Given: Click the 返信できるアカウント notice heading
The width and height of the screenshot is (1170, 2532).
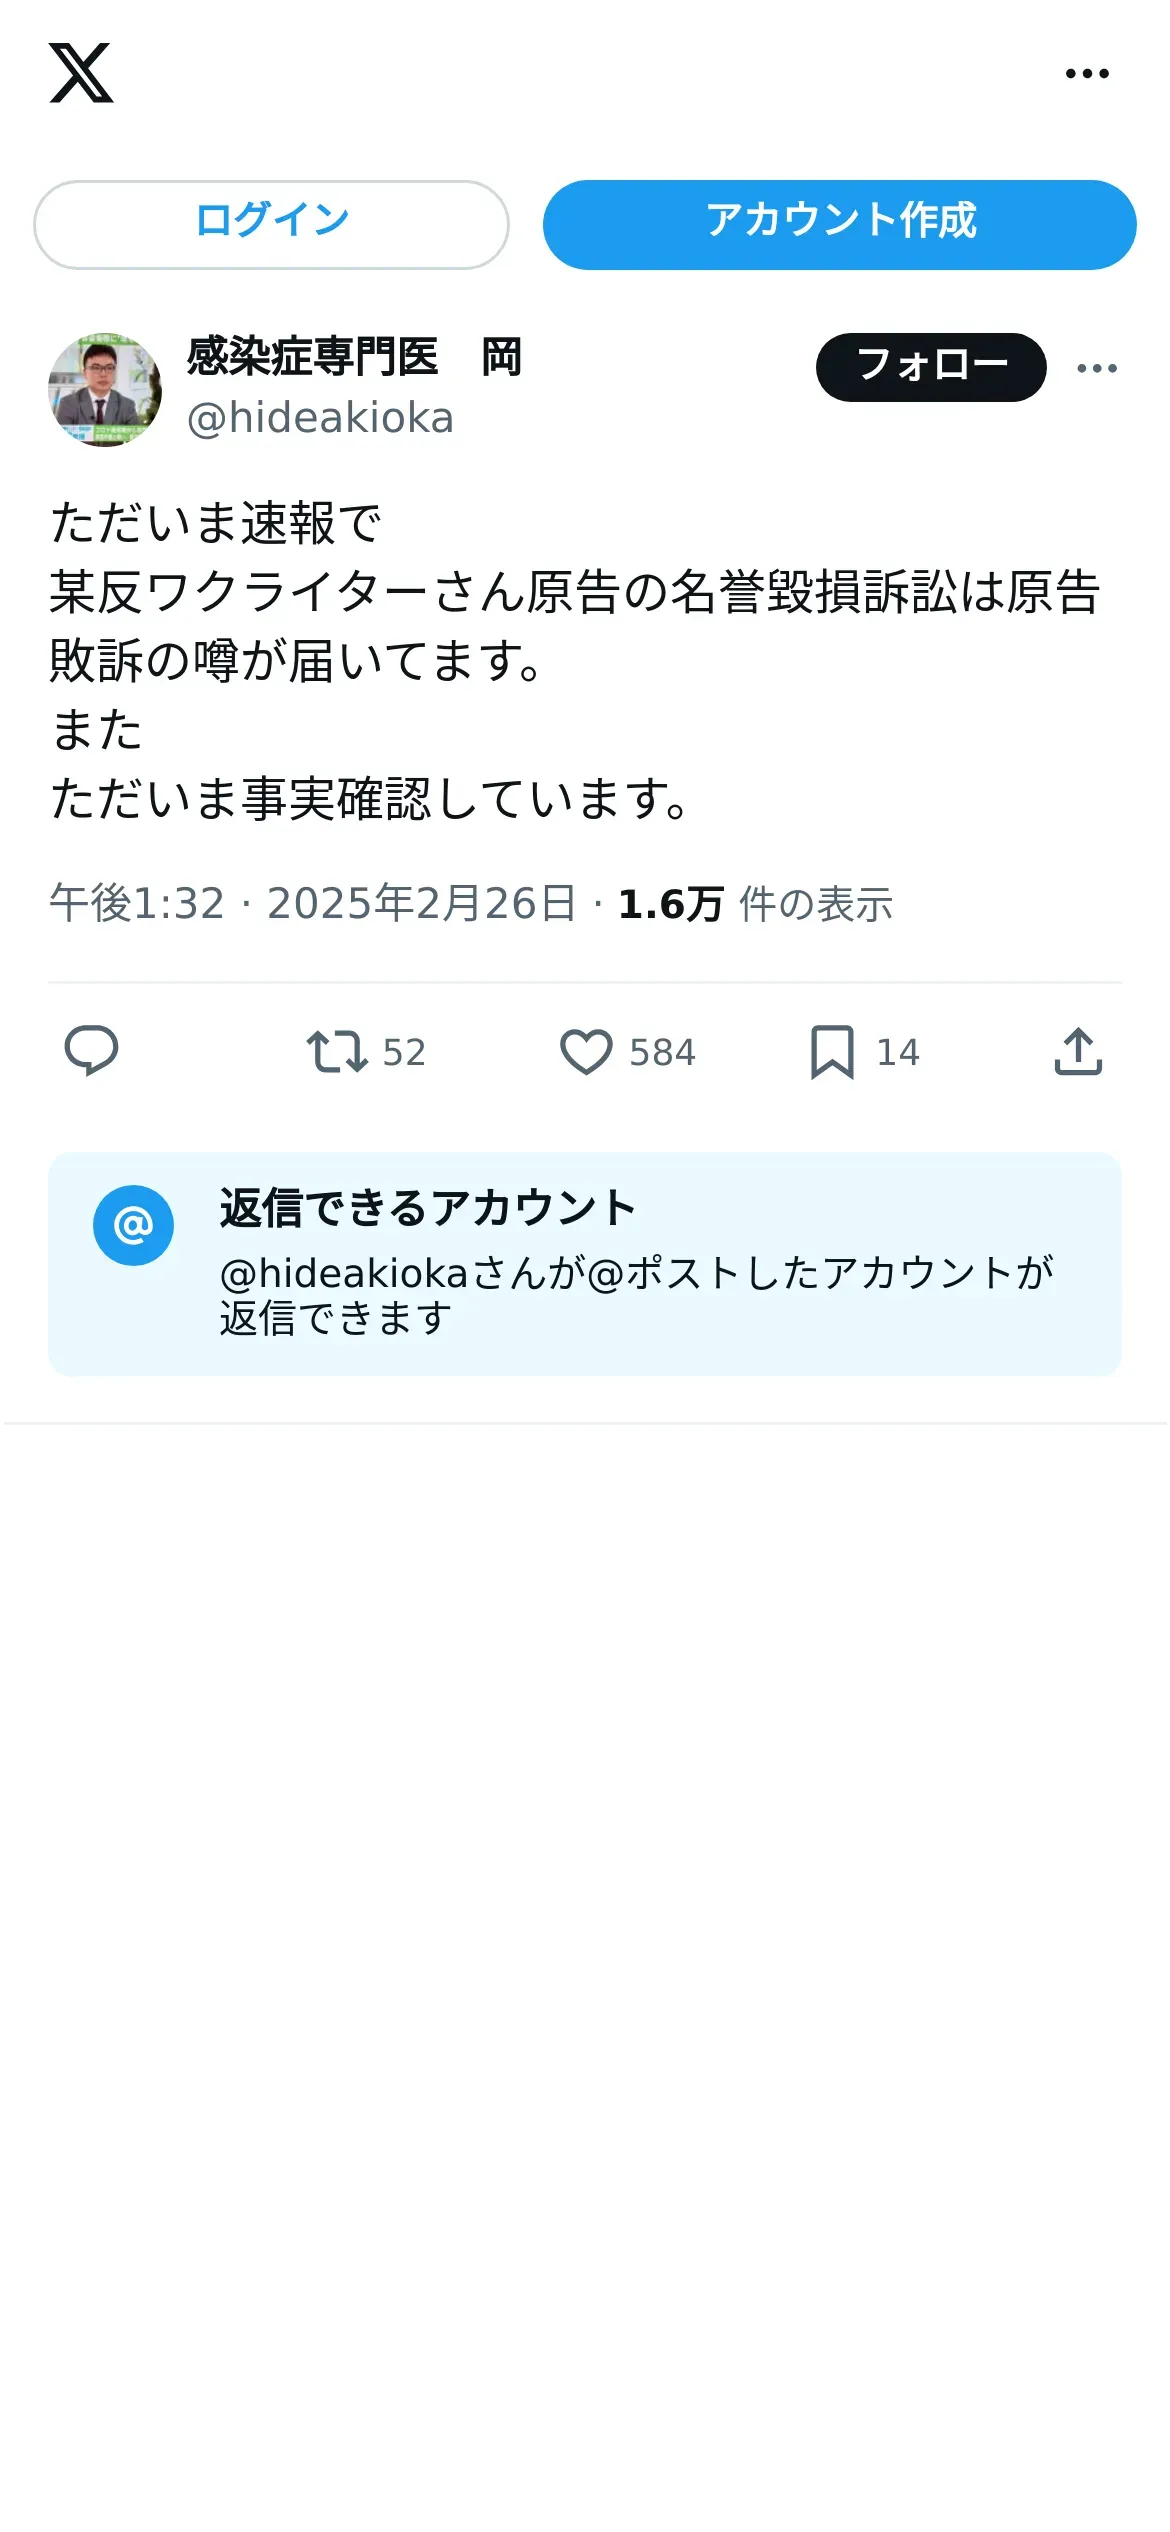Looking at the screenshot, I should coord(428,1208).
